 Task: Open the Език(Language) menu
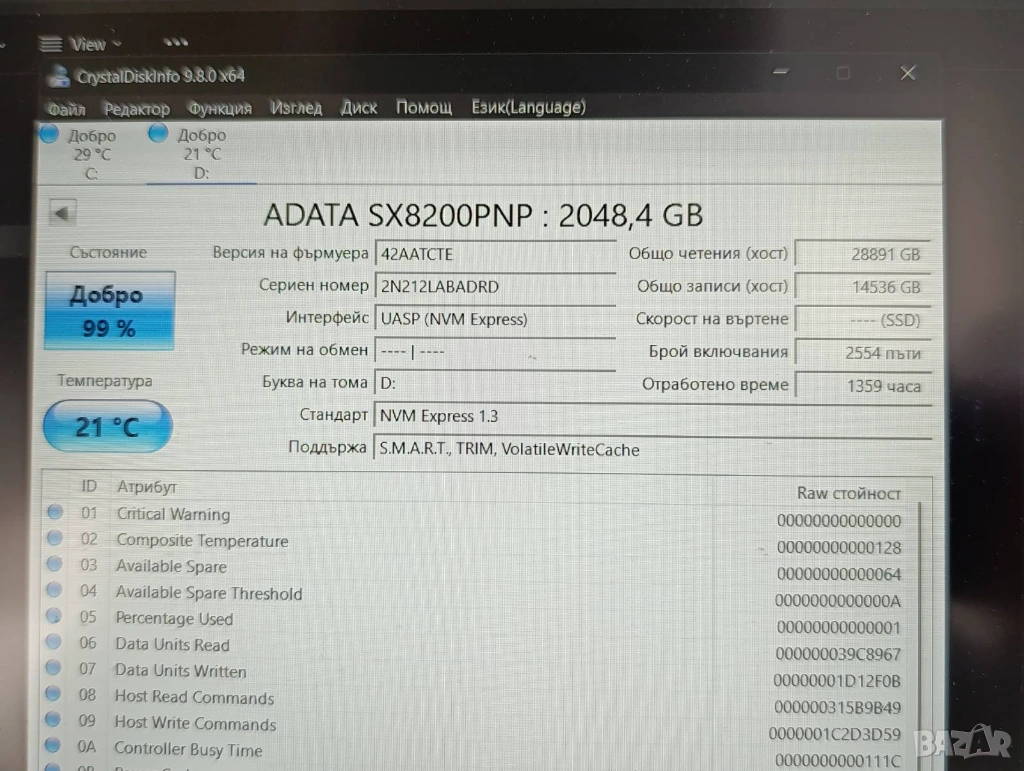pos(528,107)
